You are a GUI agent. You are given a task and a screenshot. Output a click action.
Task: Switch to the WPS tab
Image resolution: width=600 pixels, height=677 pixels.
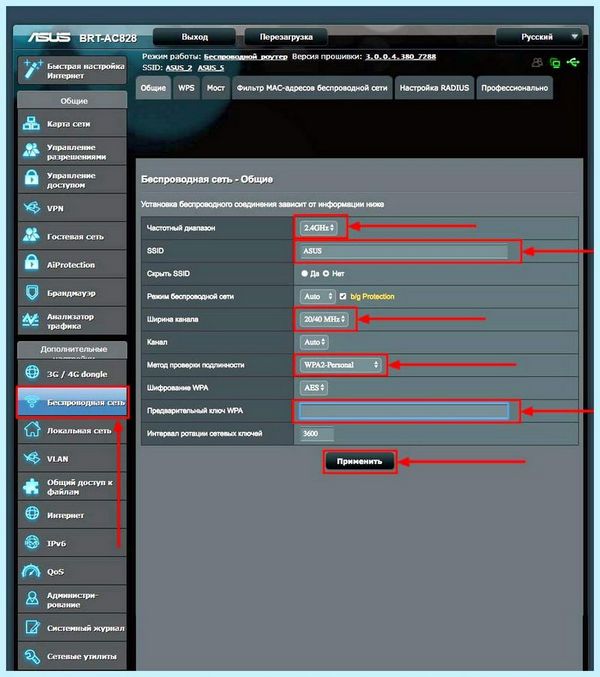[x=186, y=88]
